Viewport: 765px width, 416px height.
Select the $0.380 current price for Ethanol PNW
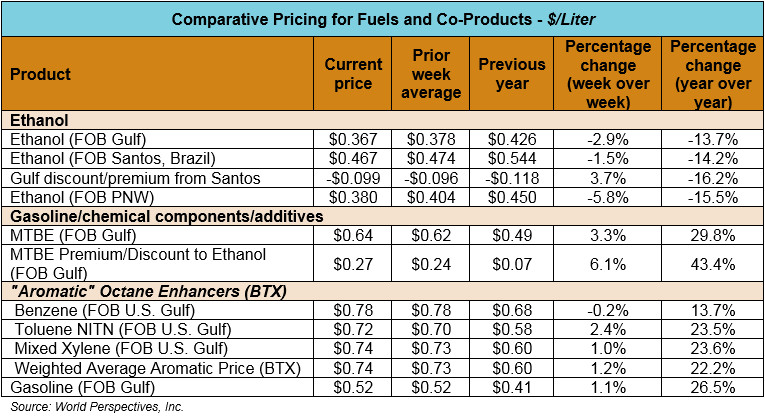pyautogui.click(x=353, y=197)
